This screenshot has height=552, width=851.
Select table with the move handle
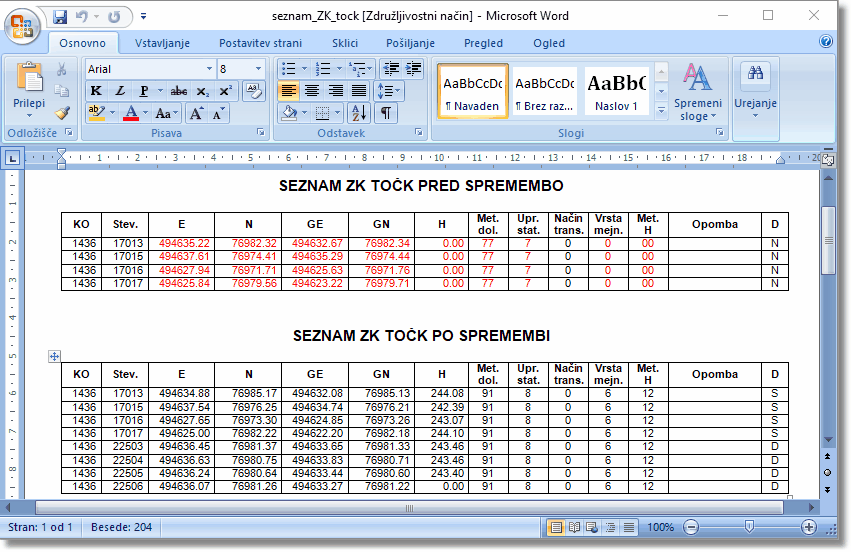point(54,356)
